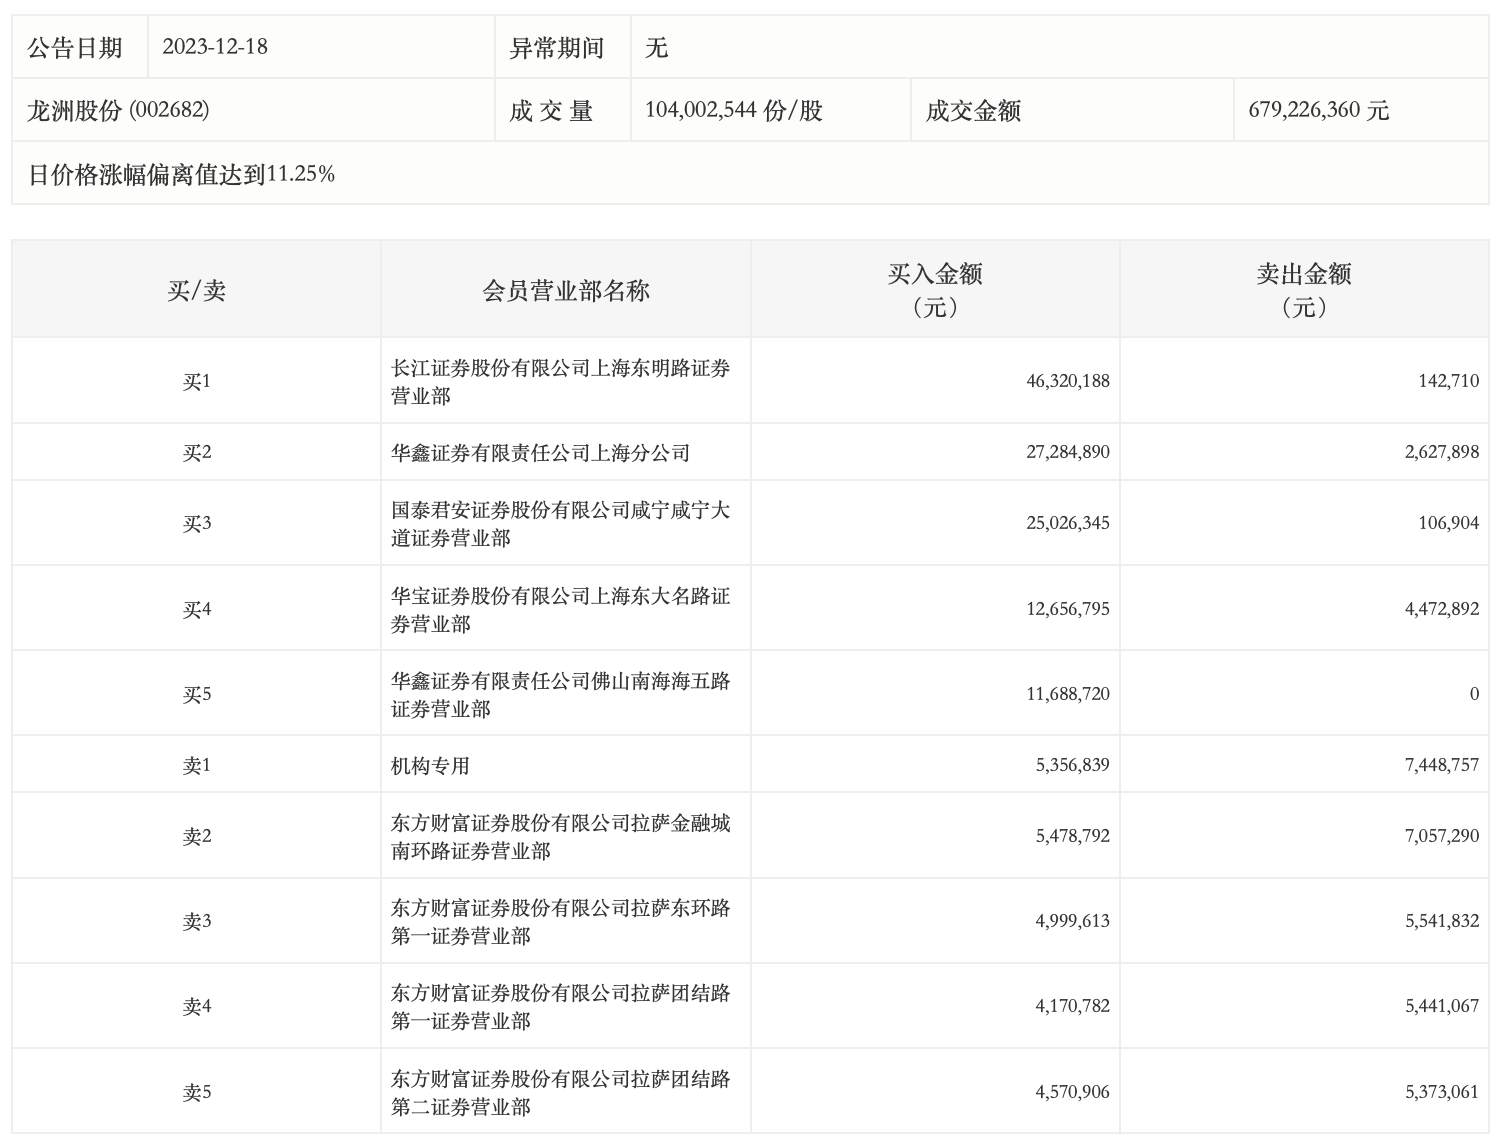Select sell amount 142,710

point(1448,381)
